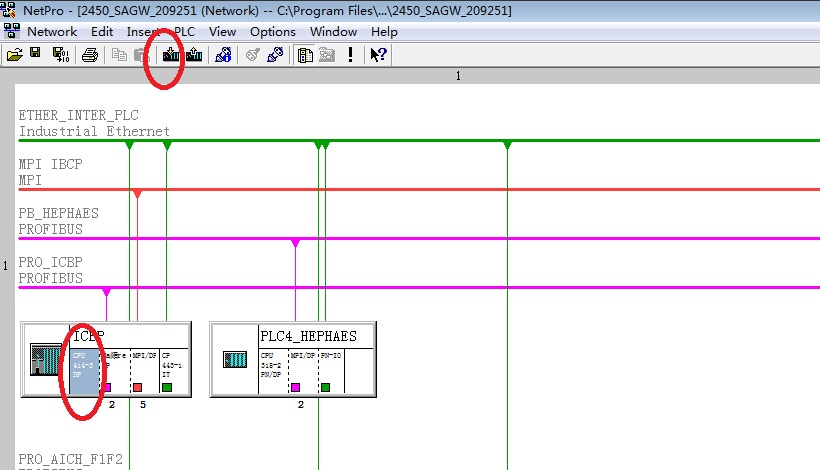Viewport: 820px width, 470px height.
Task: Open the Window menu
Action: tap(333, 32)
